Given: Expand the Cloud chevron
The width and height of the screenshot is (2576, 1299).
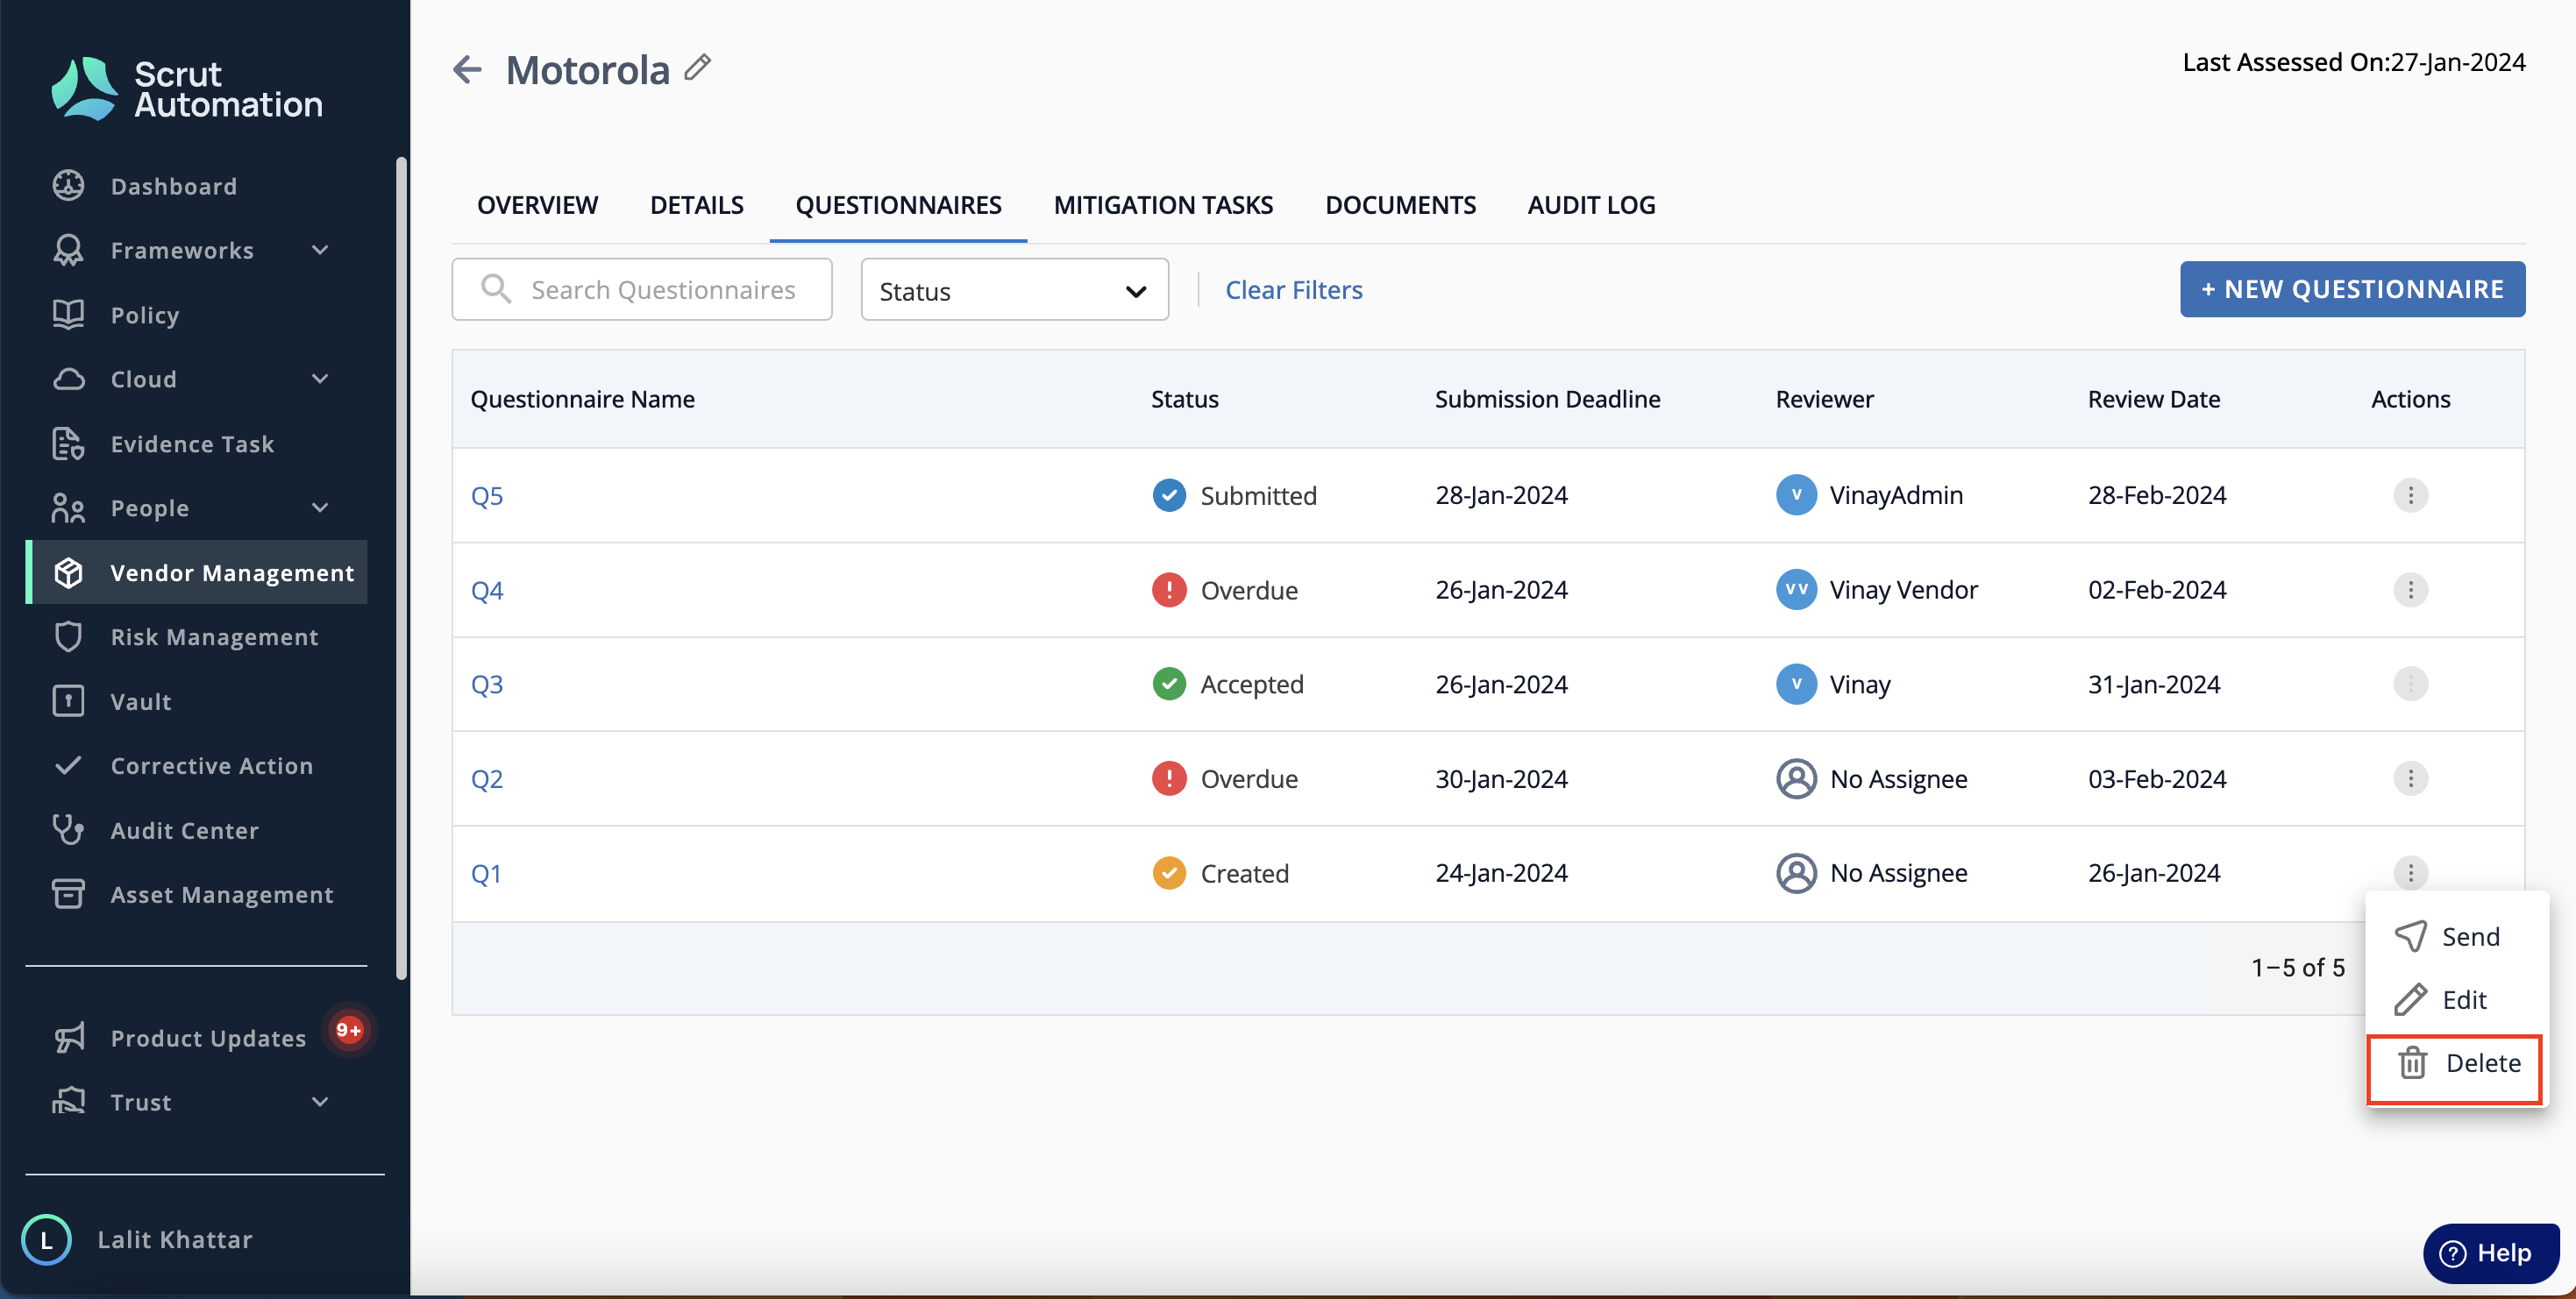Looking at the screenshot, I should (320, 379).
